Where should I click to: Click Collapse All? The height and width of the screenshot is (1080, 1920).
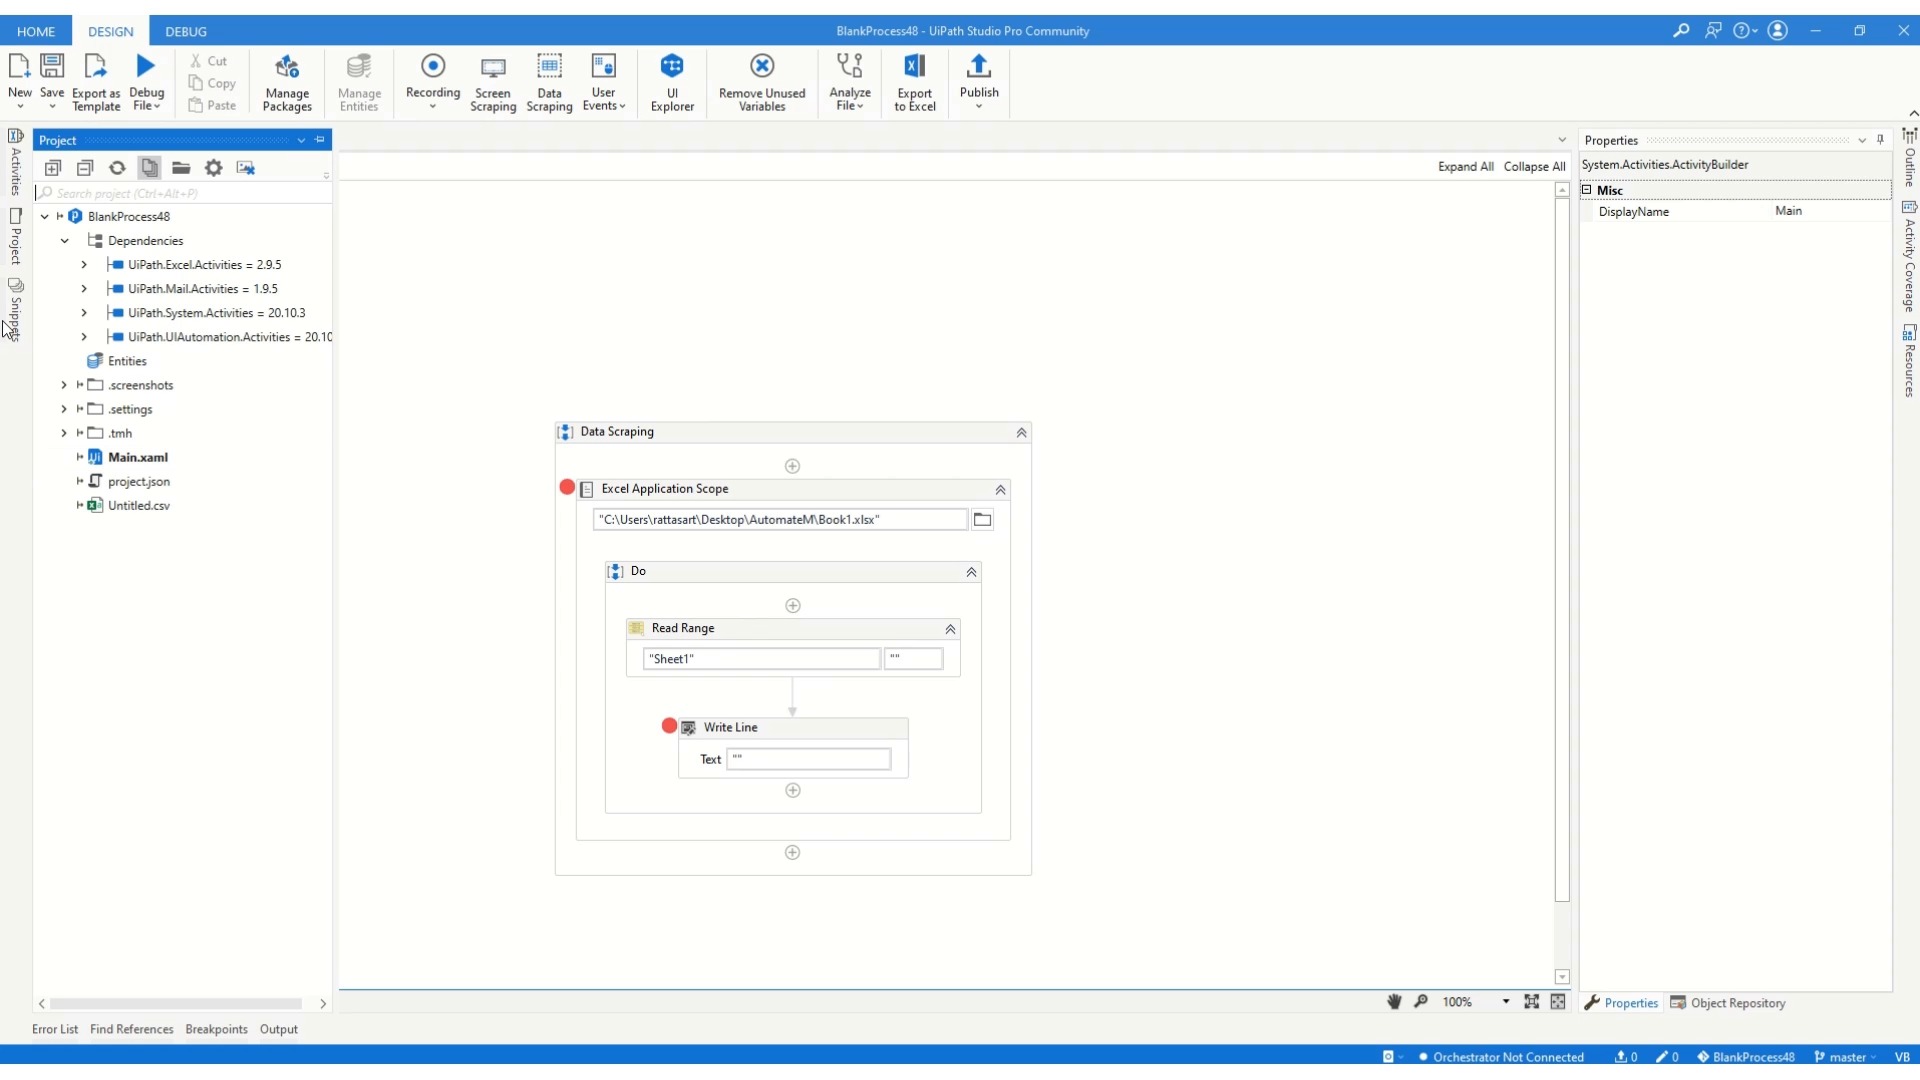(x=1534, y=167)
